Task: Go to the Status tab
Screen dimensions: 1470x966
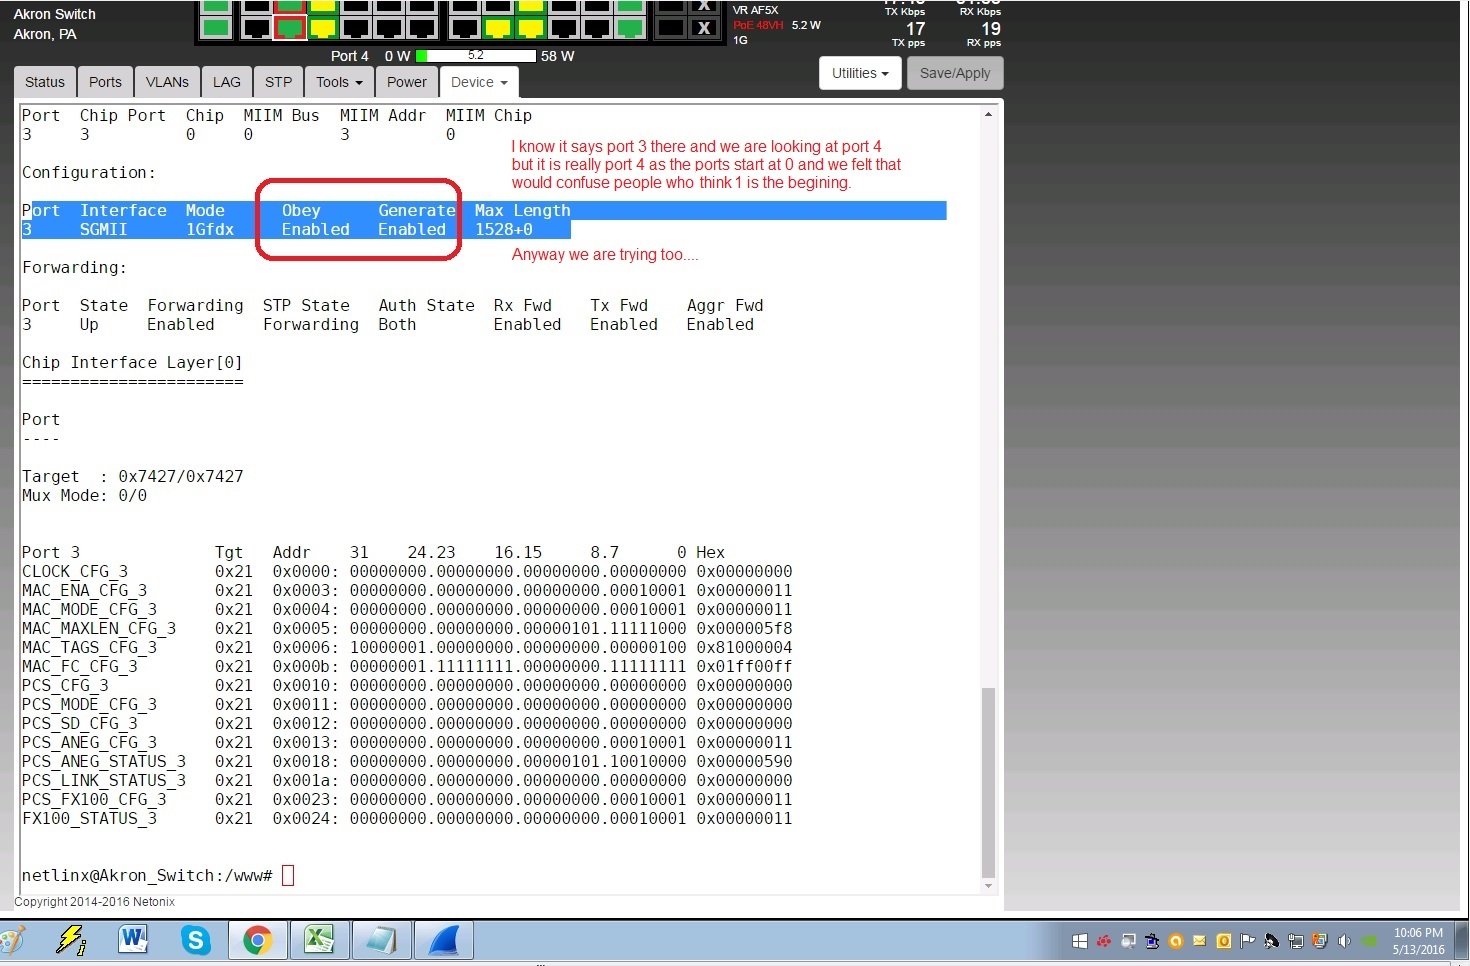Action: pyautogui.click(x=45, y=82)
